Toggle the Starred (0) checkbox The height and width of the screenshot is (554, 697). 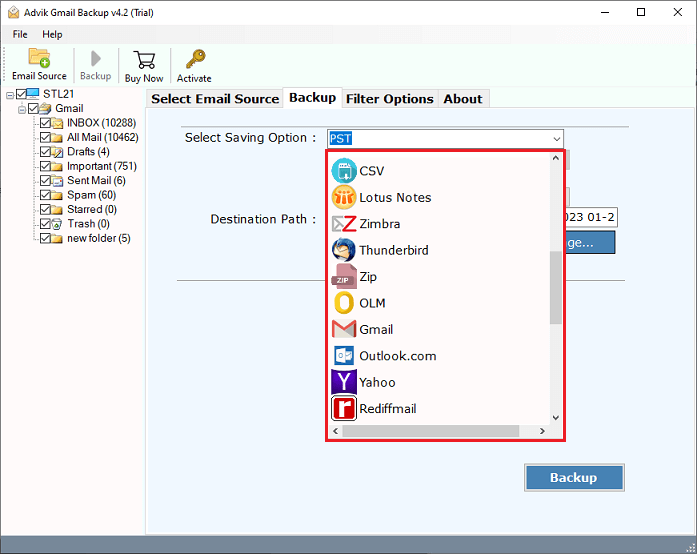pos(45,209)
